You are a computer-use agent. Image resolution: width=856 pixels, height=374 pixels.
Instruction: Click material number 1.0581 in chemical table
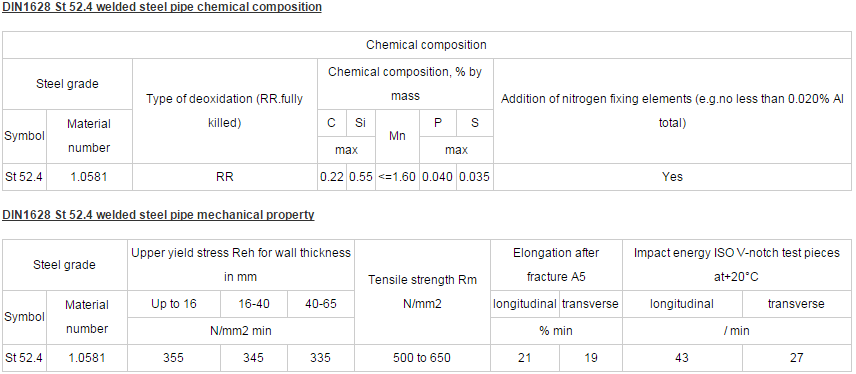point(90,177)
